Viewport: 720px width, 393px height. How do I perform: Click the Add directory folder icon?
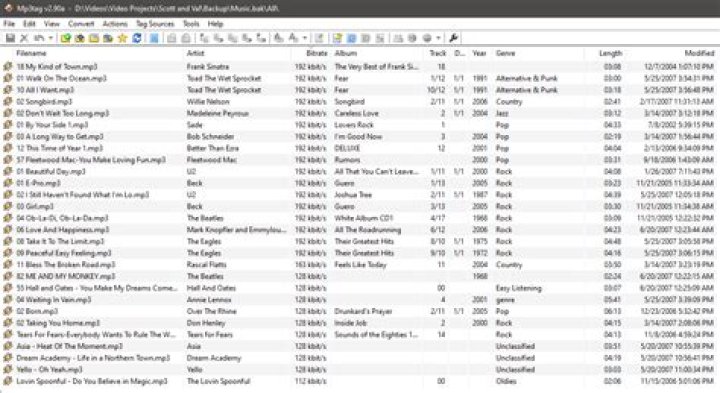coord(79,38)
